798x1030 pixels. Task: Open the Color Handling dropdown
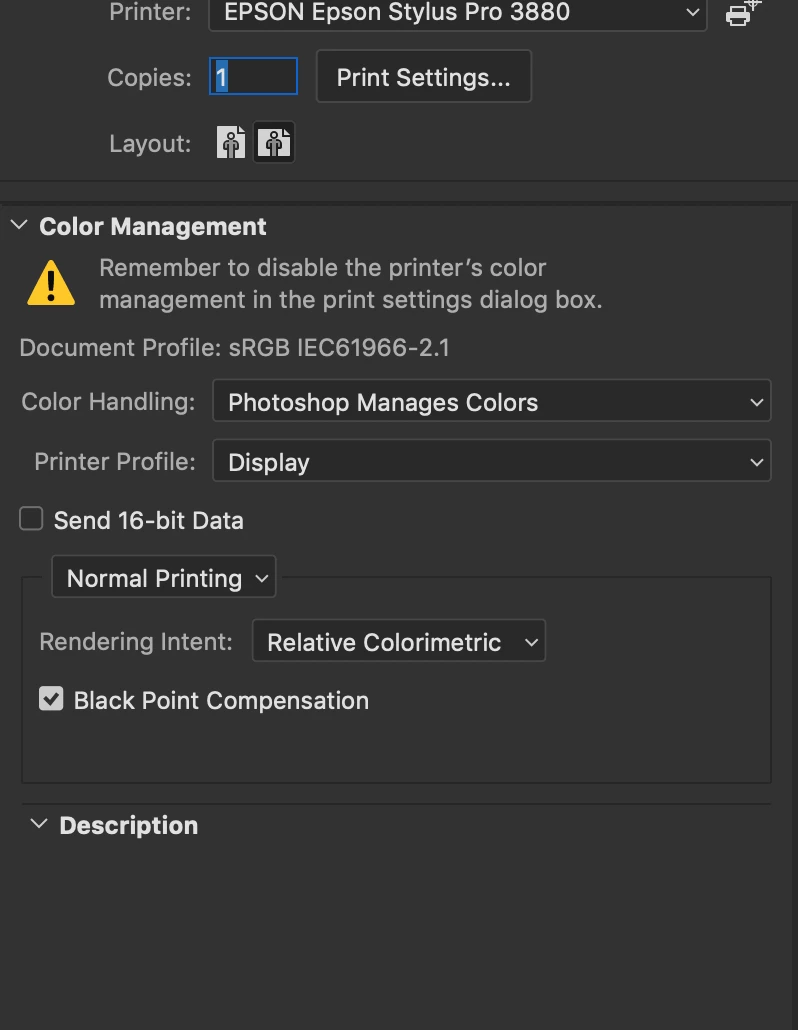pyautogui.click(x=491, y=402)
